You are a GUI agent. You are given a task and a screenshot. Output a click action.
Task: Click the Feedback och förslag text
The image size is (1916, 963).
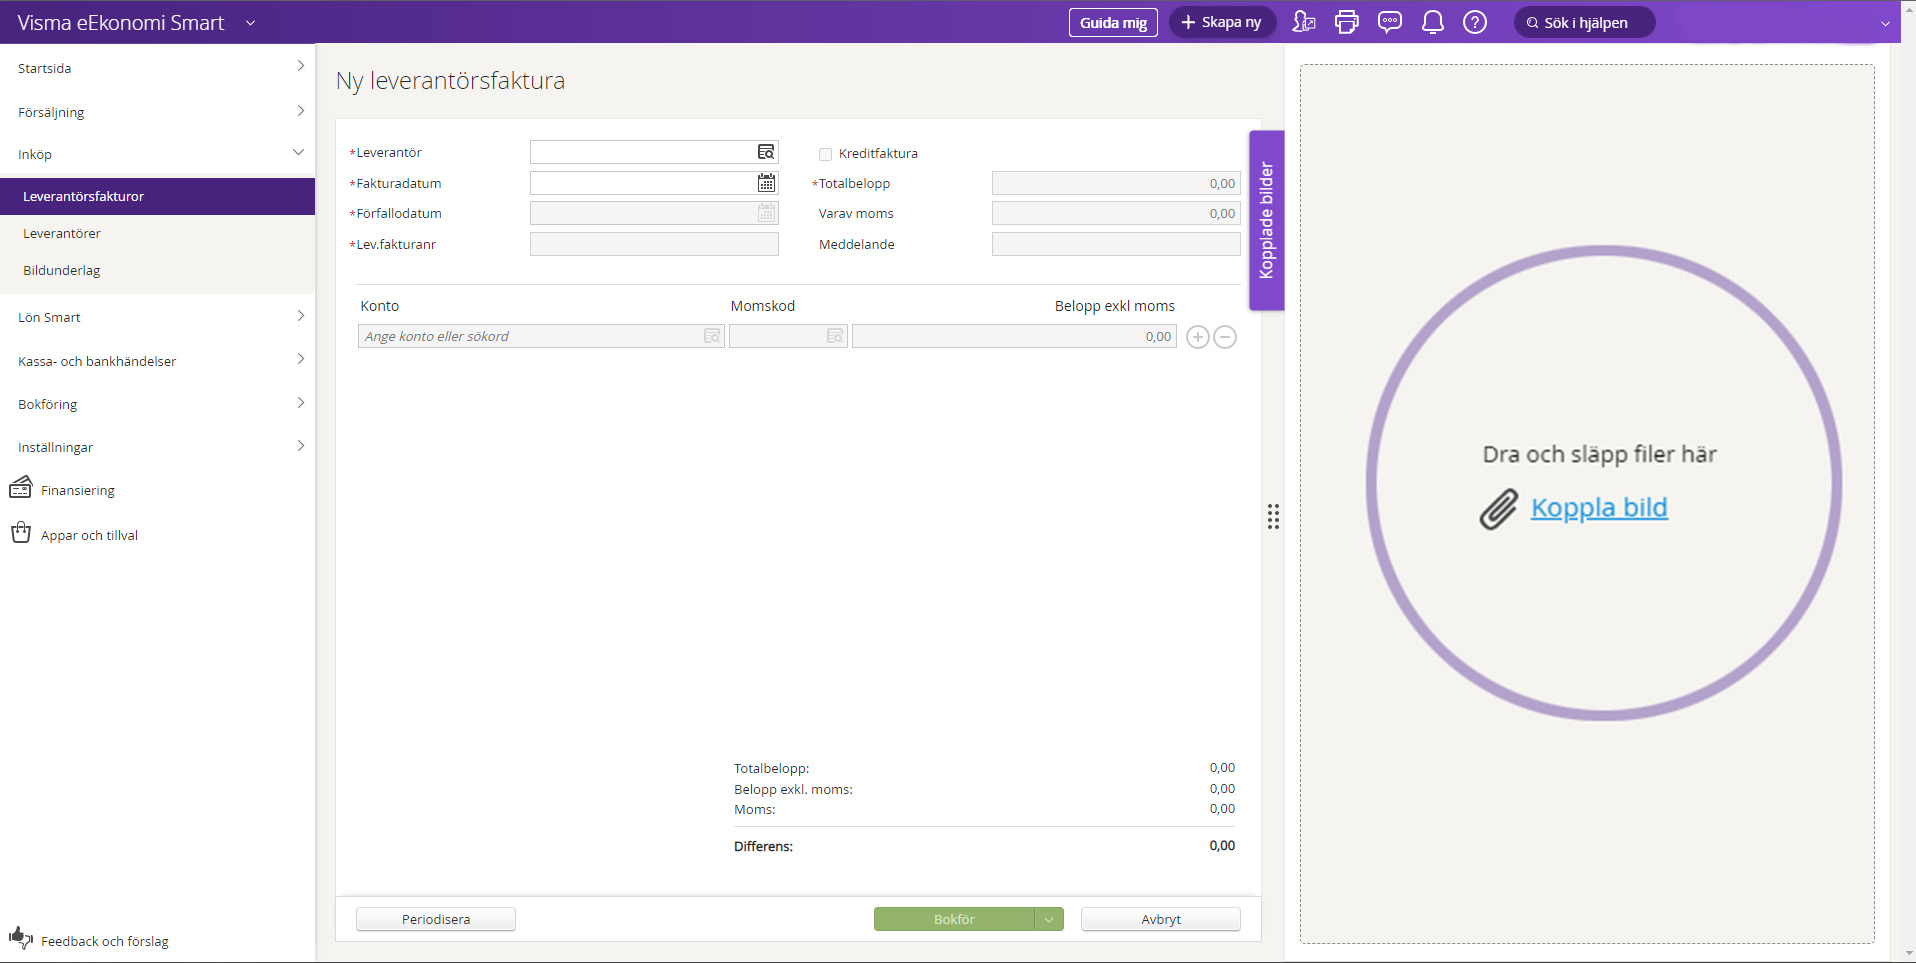coord(104,941)
